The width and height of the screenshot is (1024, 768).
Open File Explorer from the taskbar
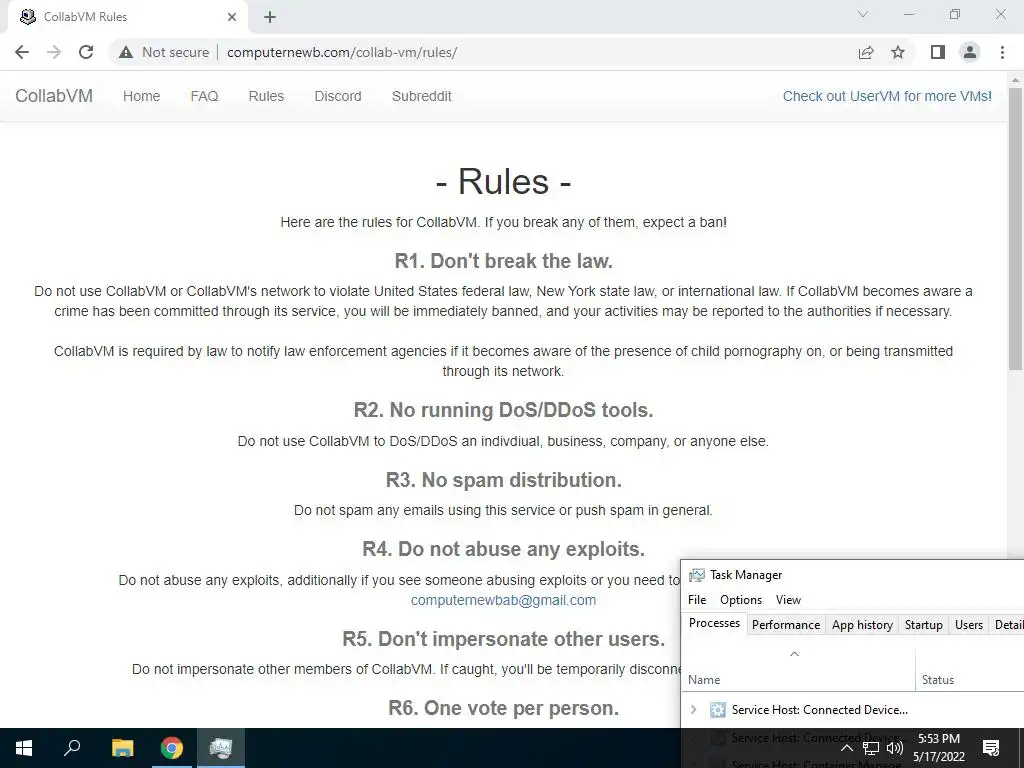[x=122, y=748]
